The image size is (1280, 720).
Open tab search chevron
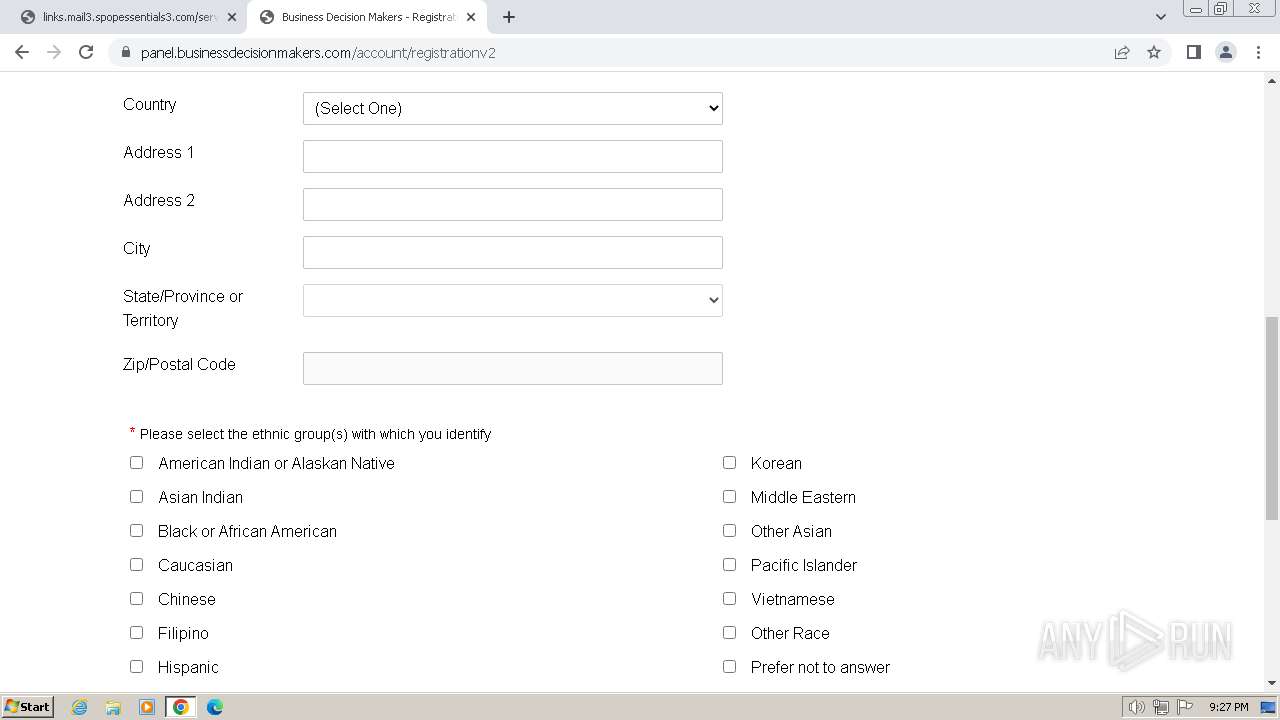coord(1161,17)
